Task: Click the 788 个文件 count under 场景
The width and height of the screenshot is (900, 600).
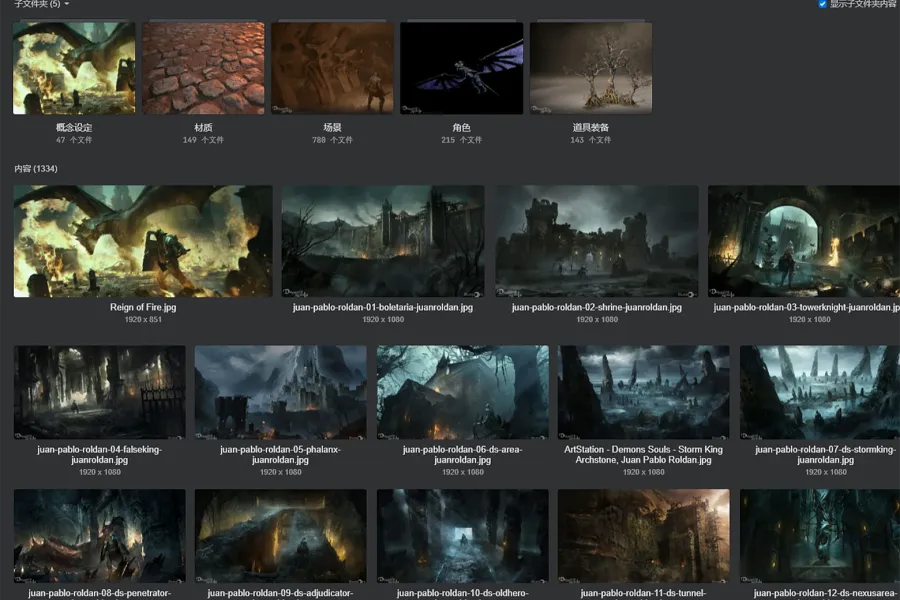Action: click(x=332, y=140)
